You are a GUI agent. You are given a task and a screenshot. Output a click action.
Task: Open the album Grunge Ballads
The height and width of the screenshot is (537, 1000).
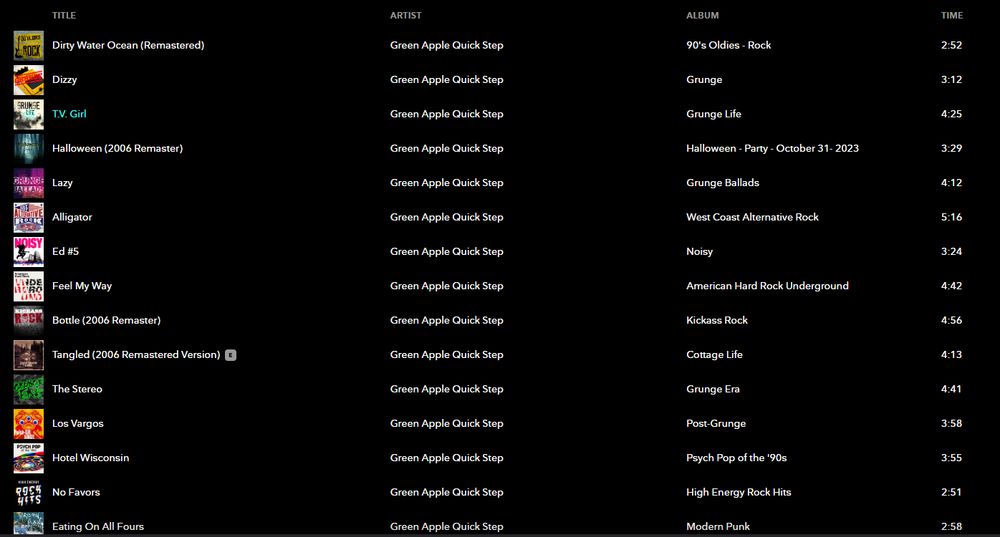pyautogui.click(x=723, y=183)
